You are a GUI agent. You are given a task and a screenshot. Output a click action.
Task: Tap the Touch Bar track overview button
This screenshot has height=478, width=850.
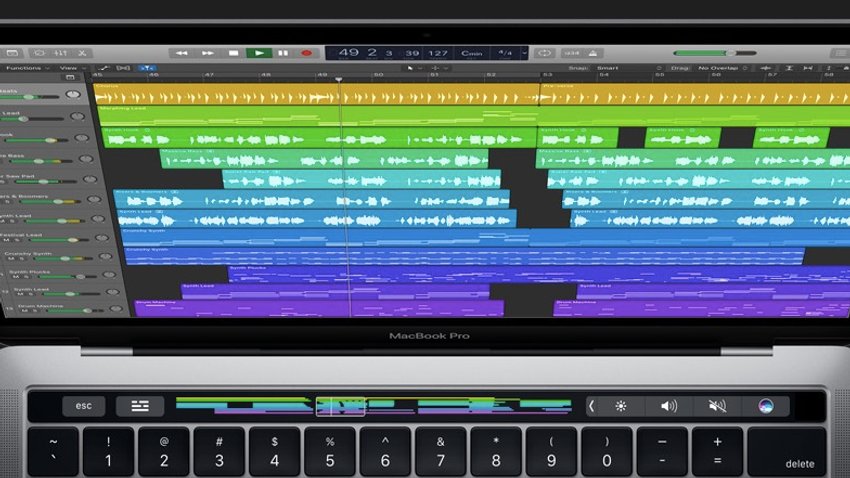tap(140, 406)
